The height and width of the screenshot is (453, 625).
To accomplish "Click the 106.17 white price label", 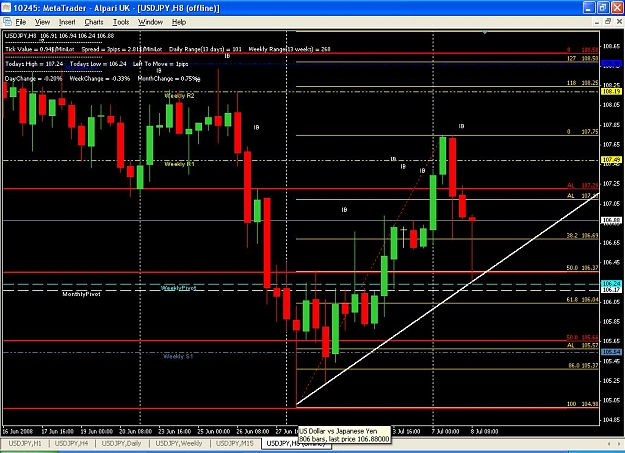I will (611, 290).
